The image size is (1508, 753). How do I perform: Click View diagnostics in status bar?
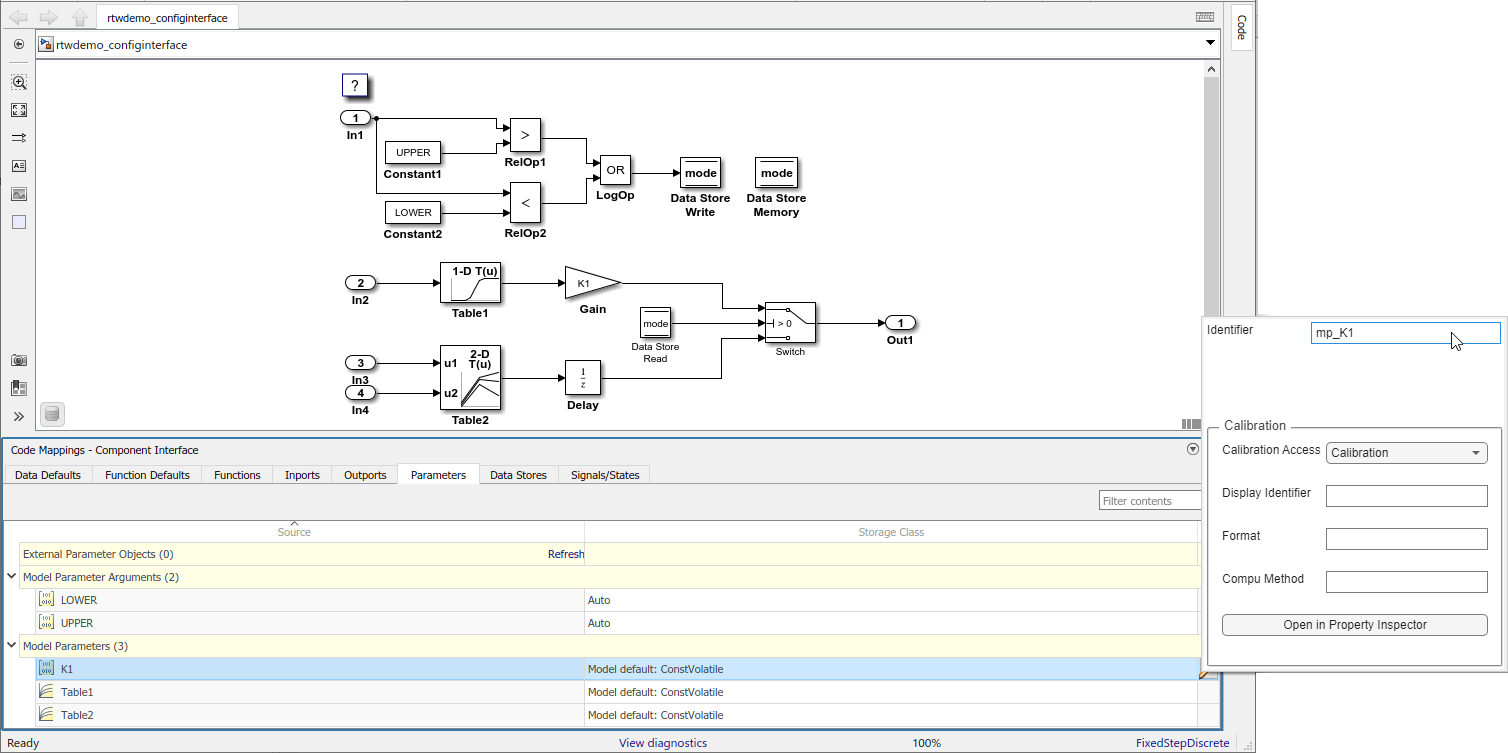coord(663,743)
